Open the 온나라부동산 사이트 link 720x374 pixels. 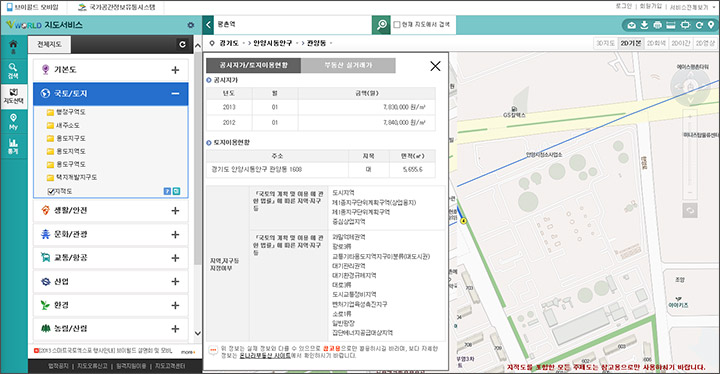click(265, 356)
